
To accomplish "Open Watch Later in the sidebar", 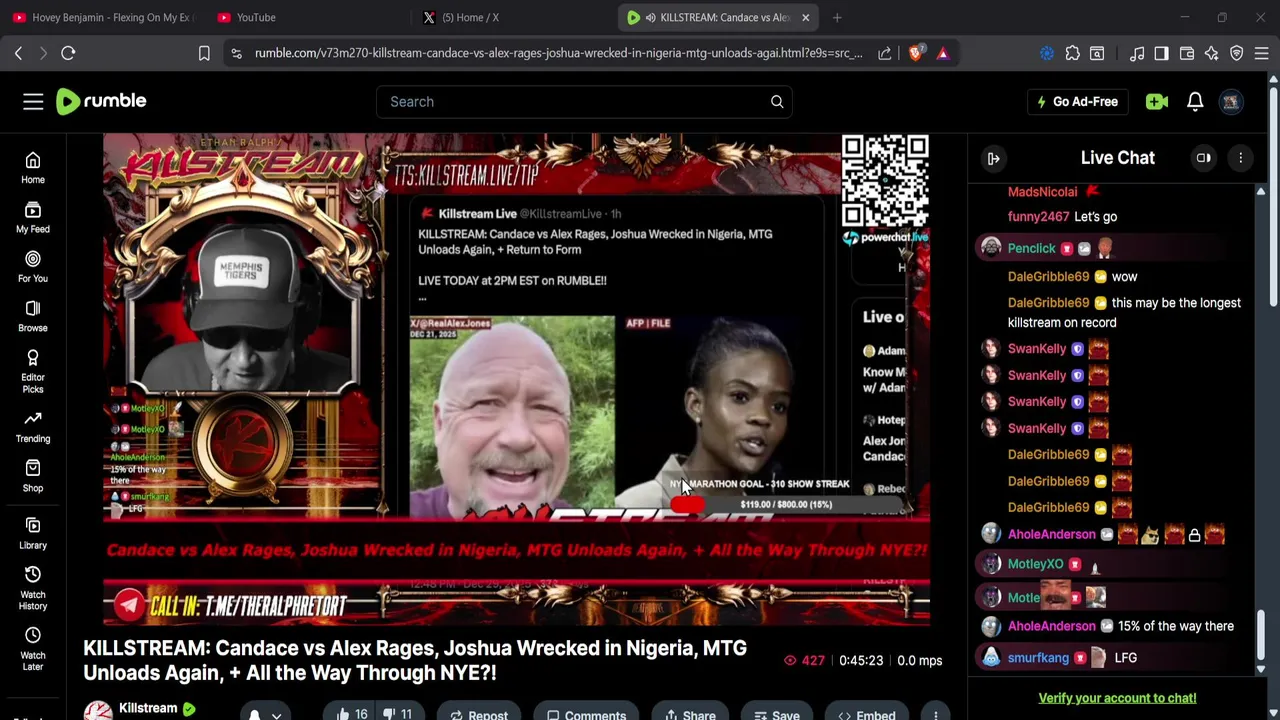I will [x=33, y=649].
